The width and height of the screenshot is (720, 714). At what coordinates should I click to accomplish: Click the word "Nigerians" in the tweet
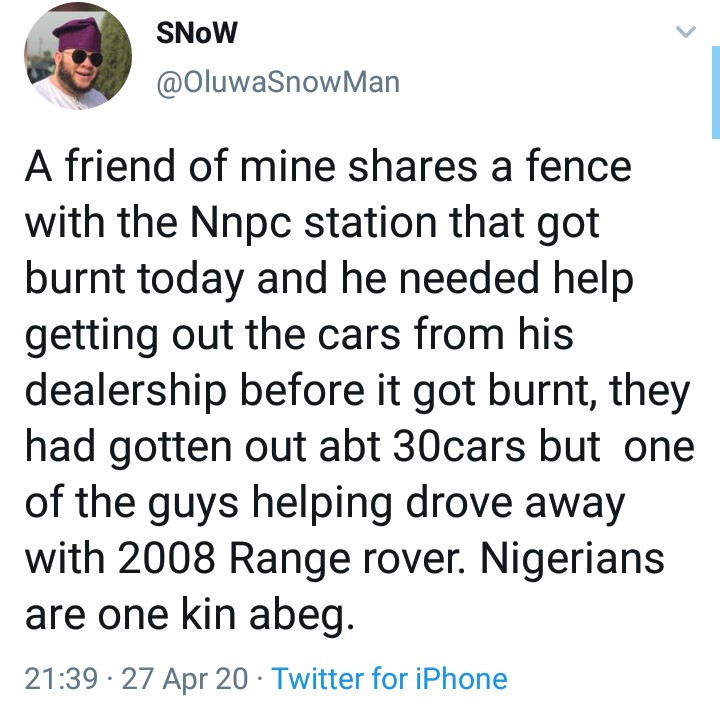coord(572,559)
